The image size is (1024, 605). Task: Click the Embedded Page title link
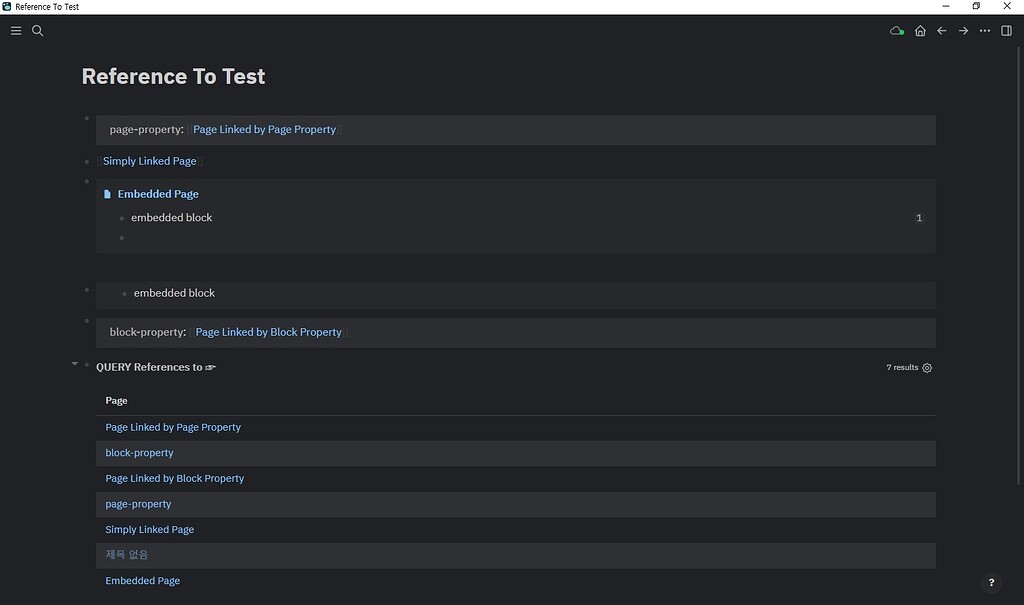tap(158, 194)
